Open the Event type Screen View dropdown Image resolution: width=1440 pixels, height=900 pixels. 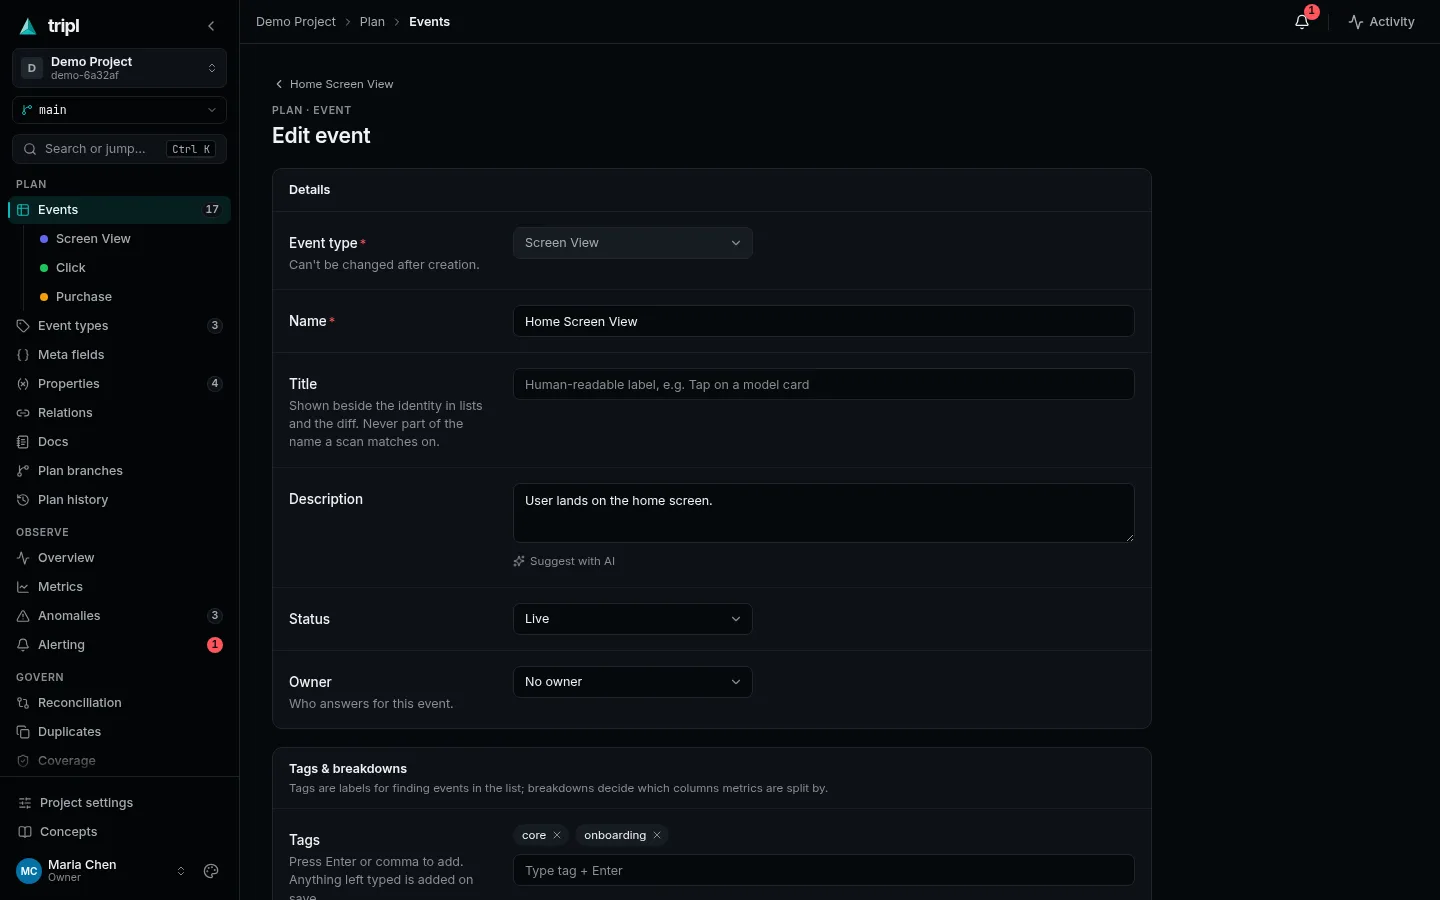633,243
